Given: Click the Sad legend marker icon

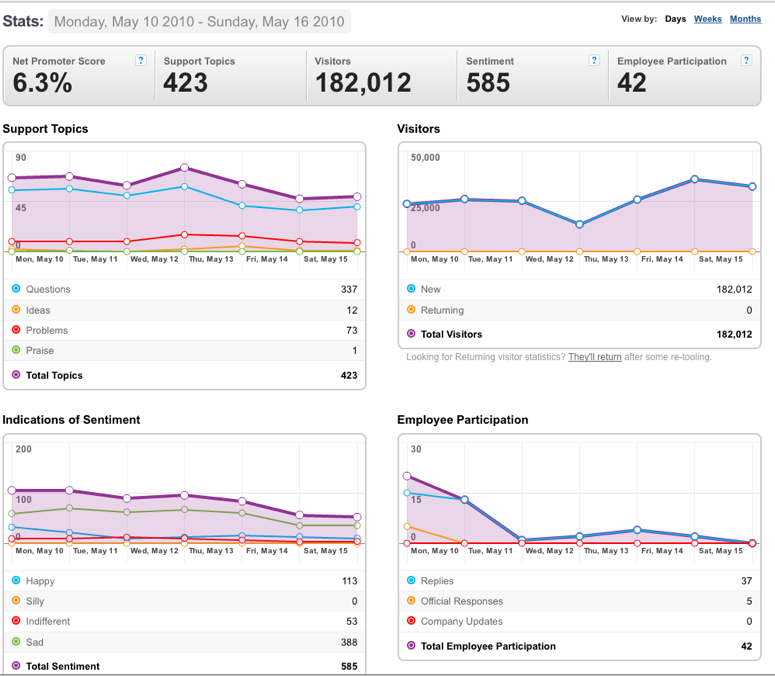Looking at the screenshot, I should [16, 641].
